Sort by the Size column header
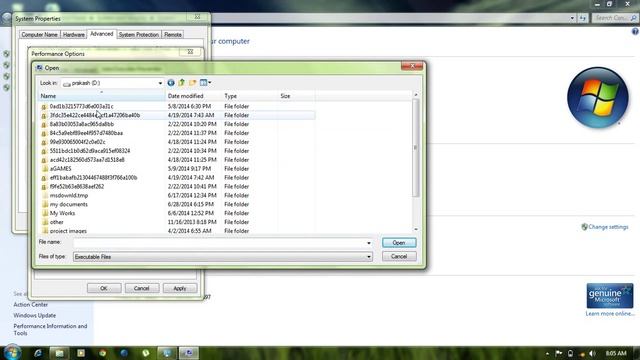Image resolution: width=640 pixels, height=360 pixels. coord(297,96)
